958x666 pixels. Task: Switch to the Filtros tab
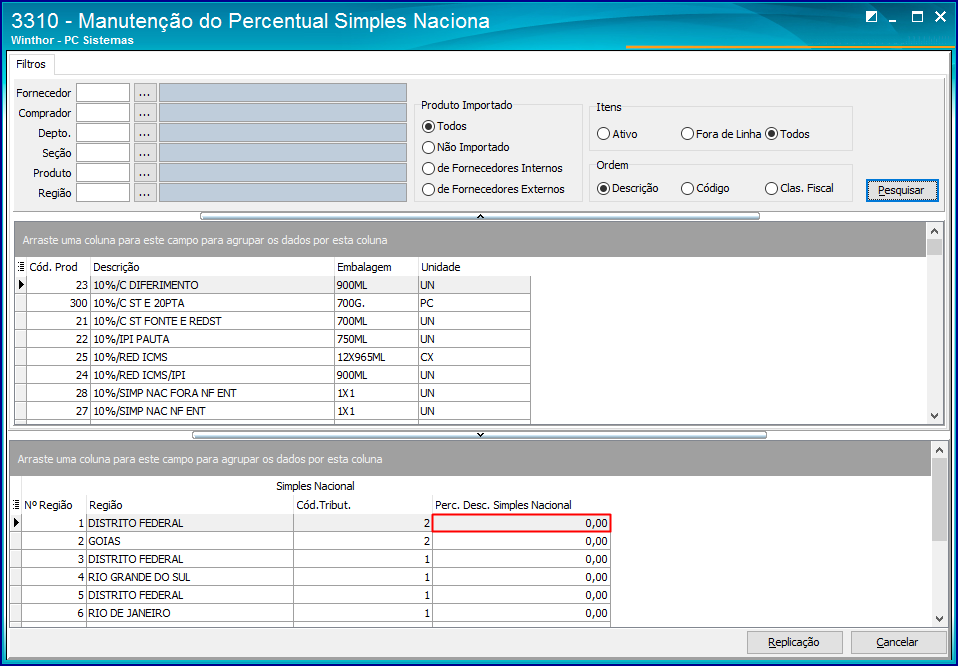tap(31, 64)
